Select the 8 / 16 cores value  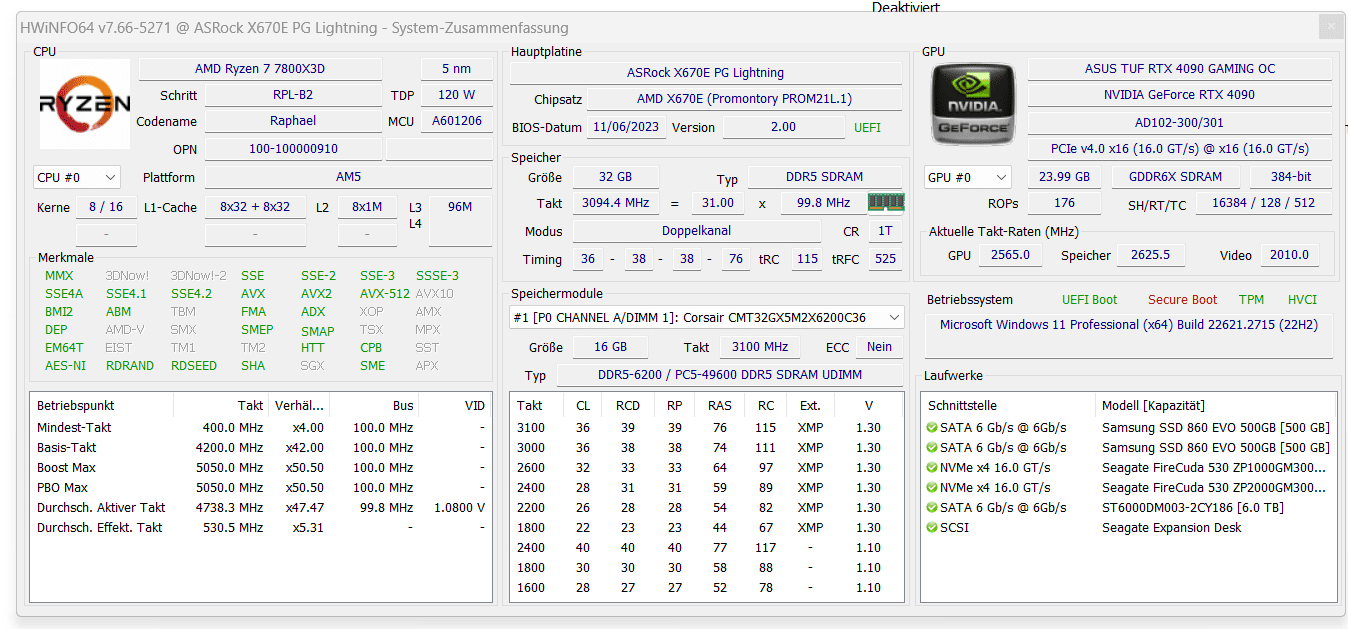tap(106, 207)
